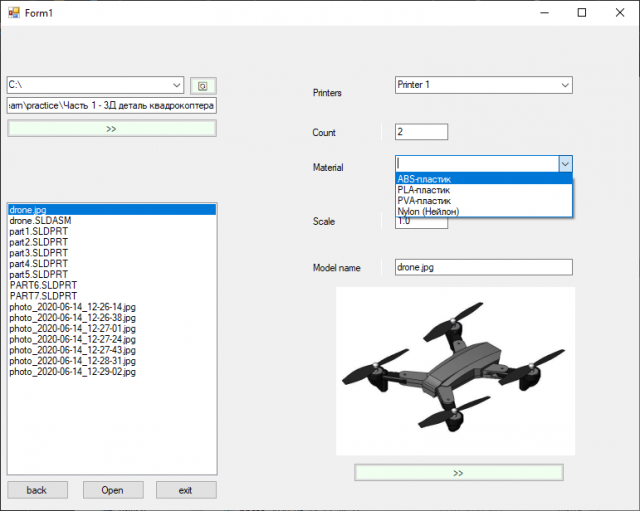Screen dimensions: 640x511
Task: Click the drone preview image
Action: (455, 370)
